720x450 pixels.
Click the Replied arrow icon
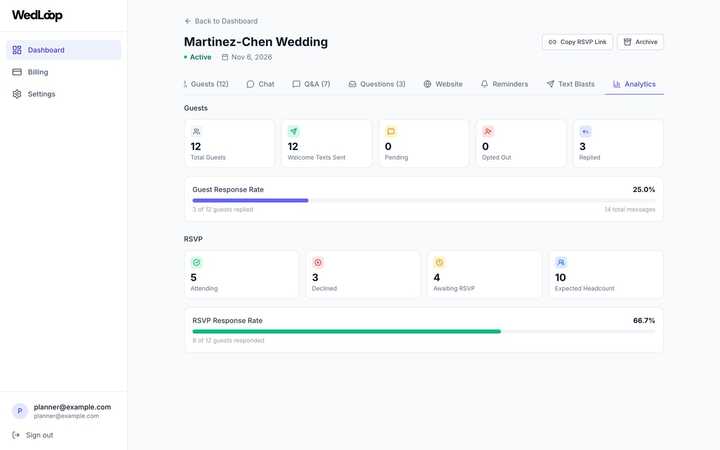[585, 132]
